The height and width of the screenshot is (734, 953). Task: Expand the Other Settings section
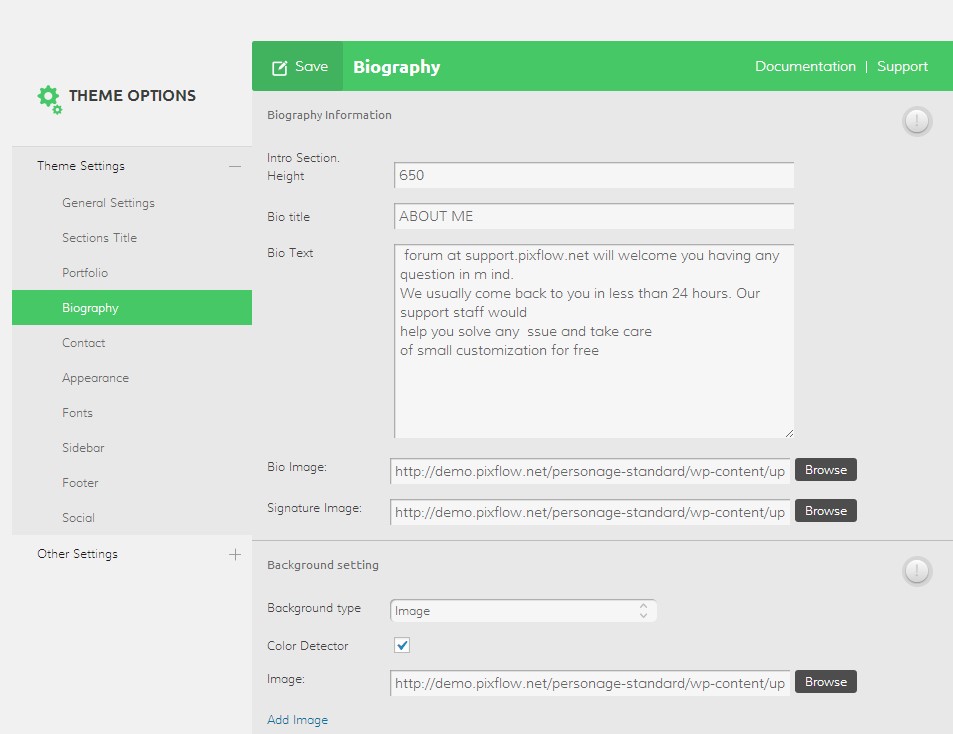point(235,554)
